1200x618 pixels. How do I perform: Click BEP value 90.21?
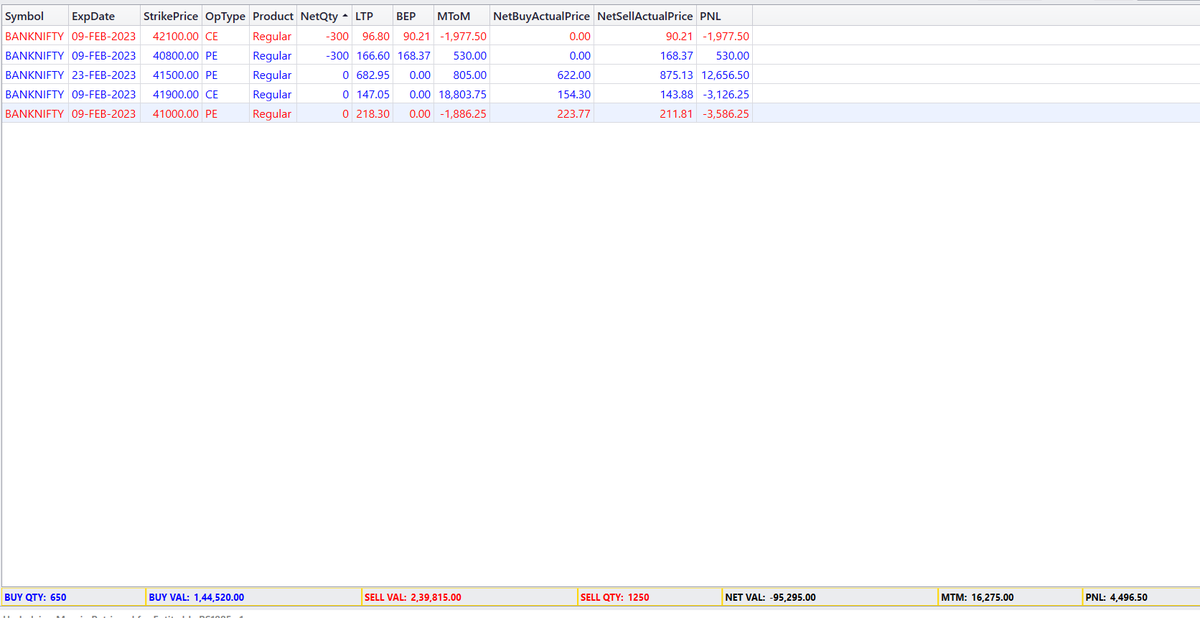click(x=417, y=36)
